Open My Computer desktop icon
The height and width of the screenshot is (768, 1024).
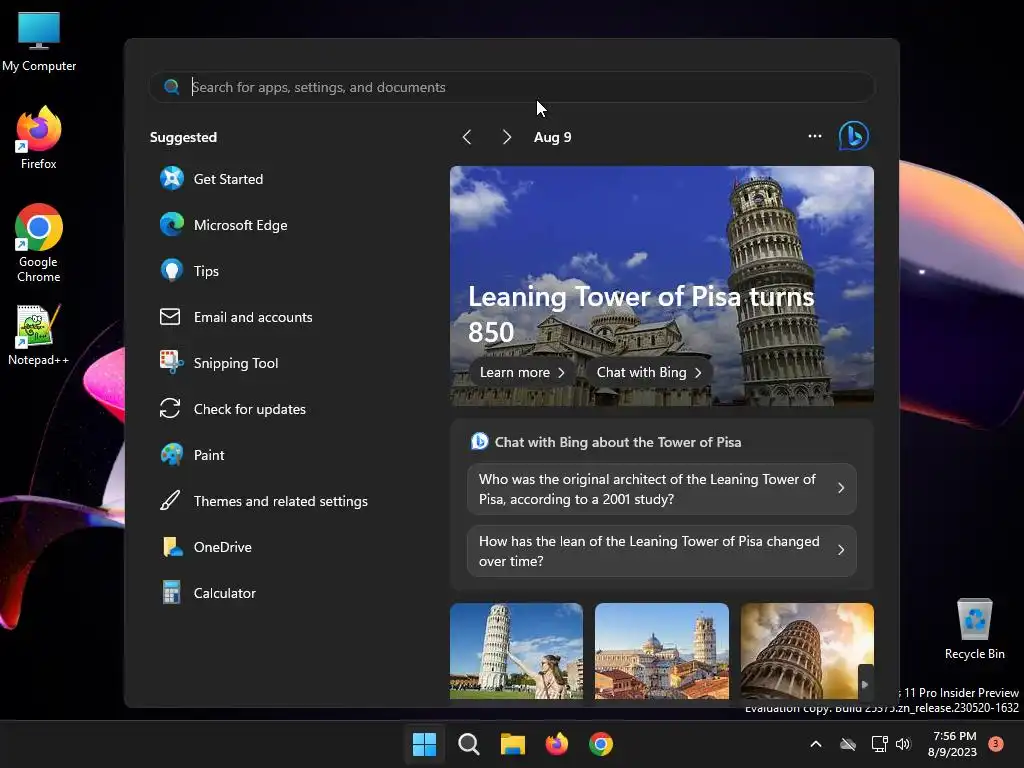(39, 42)
